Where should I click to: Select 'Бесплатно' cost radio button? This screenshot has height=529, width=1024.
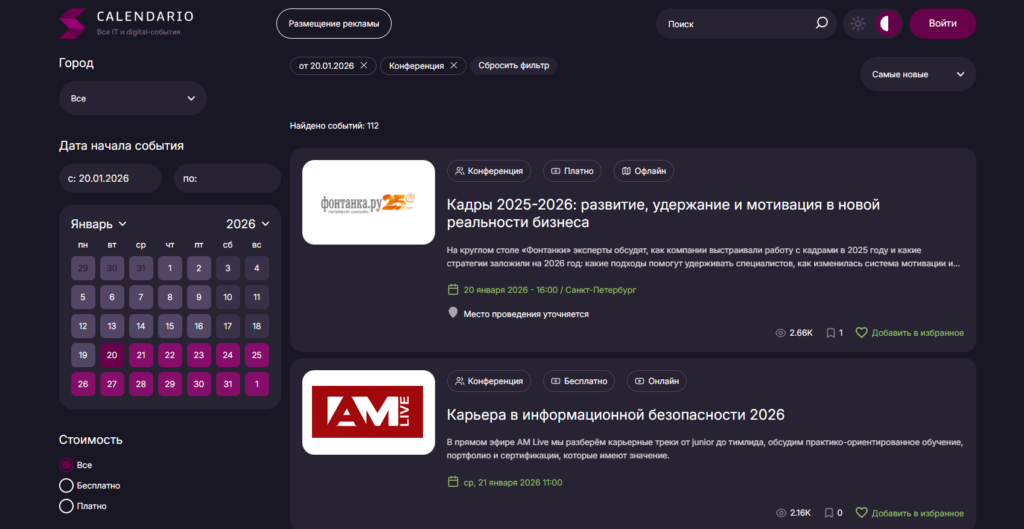[x=66, y=486]
